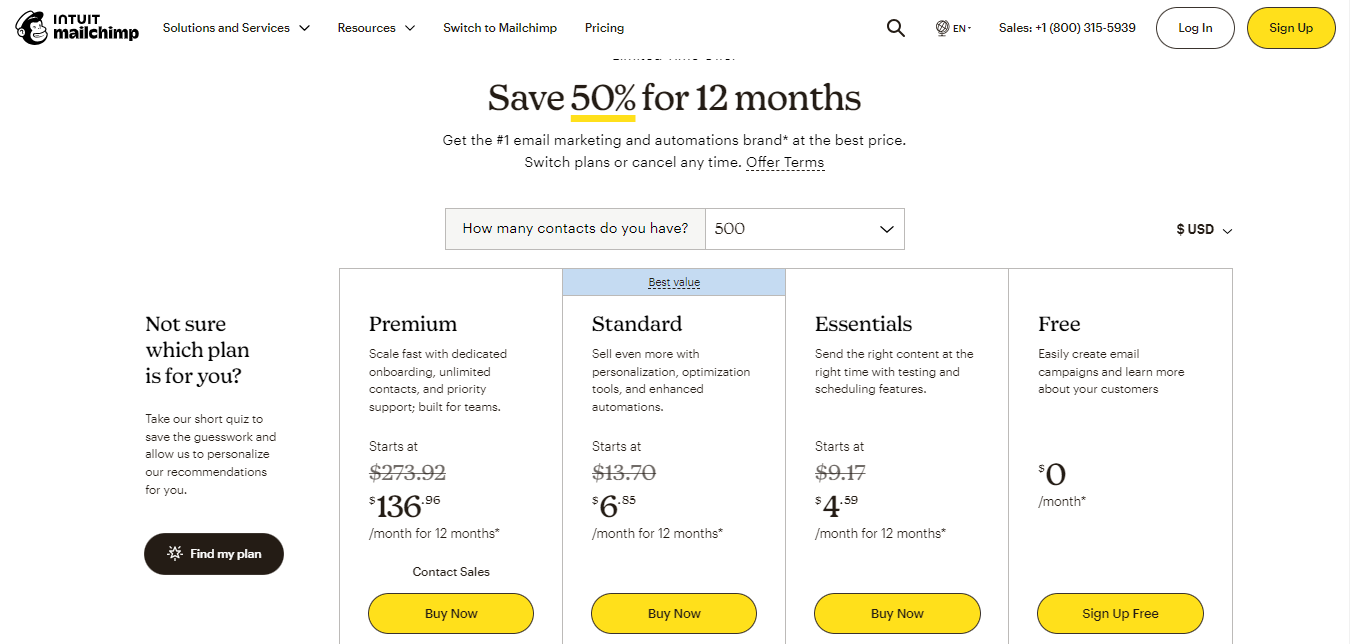Click the sun icon on Find my plan
Viewport: 1350px width, 644px height.
[x=175, y=554]
